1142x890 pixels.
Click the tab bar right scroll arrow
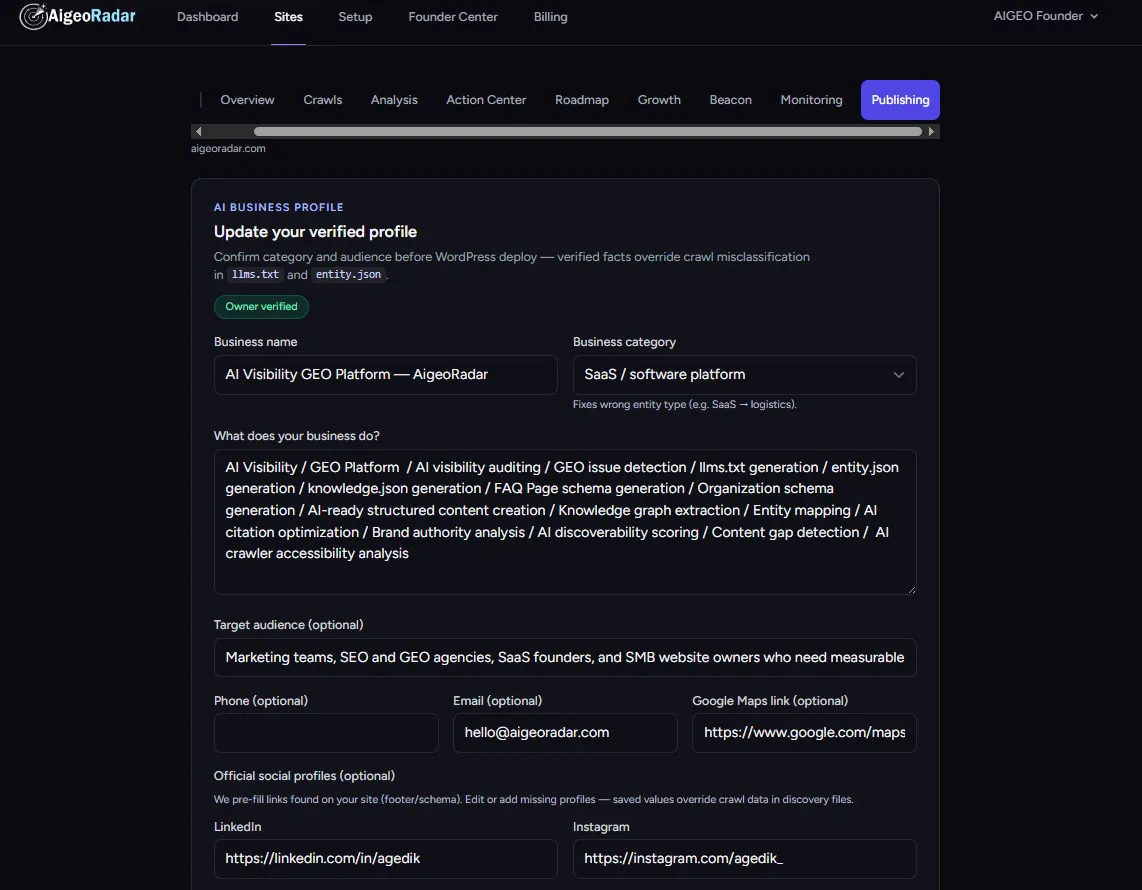tap(931, 132)
